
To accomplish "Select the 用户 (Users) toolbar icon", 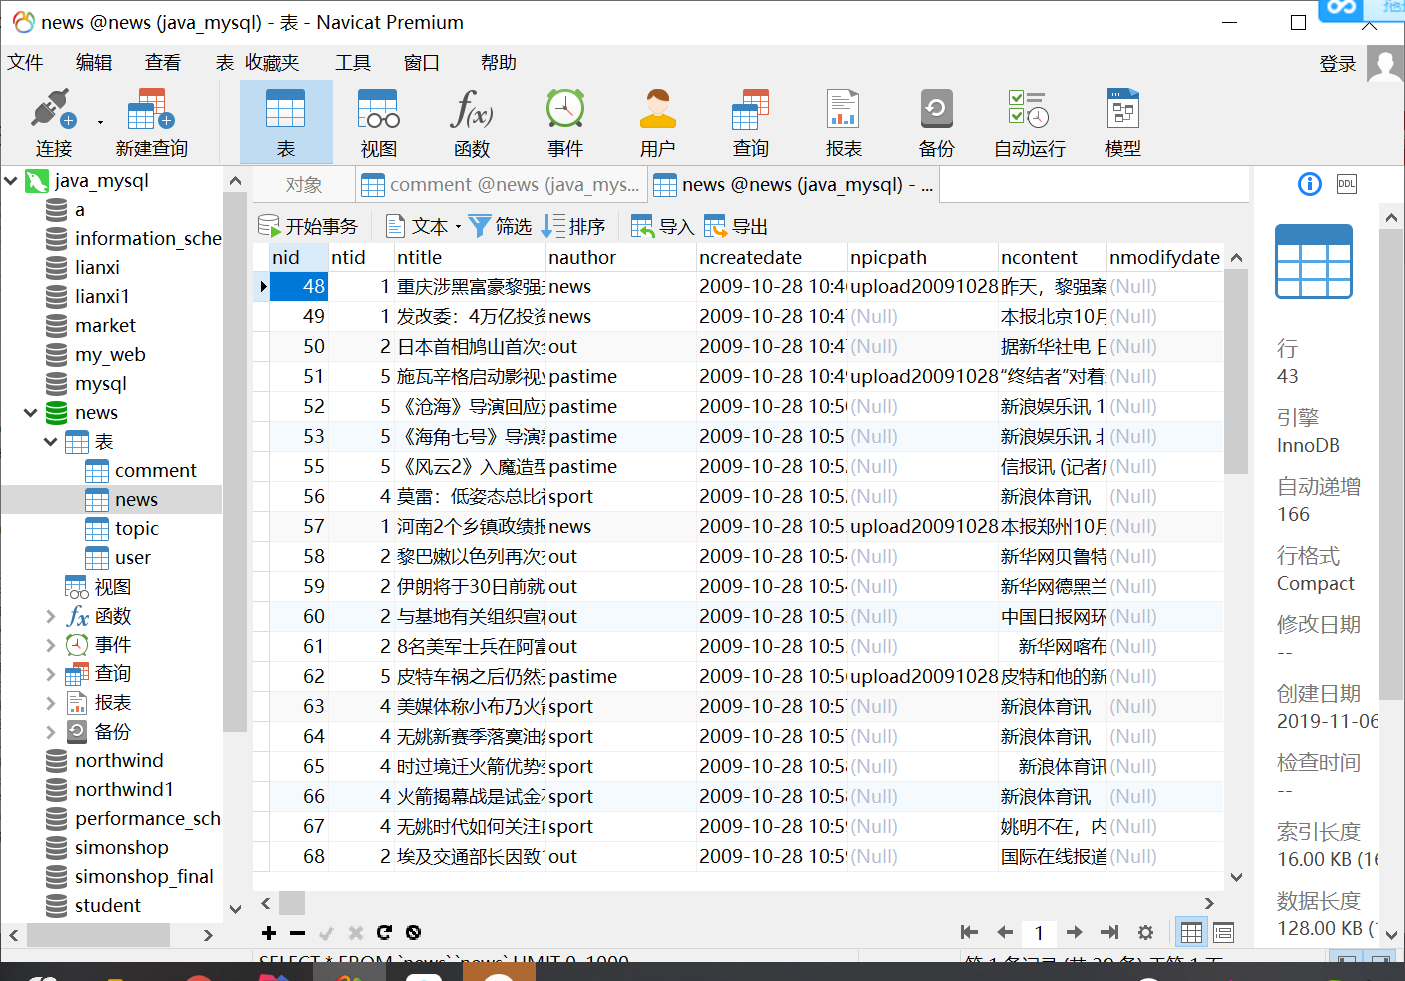I will pyautogui.click(x=657, y=120).
